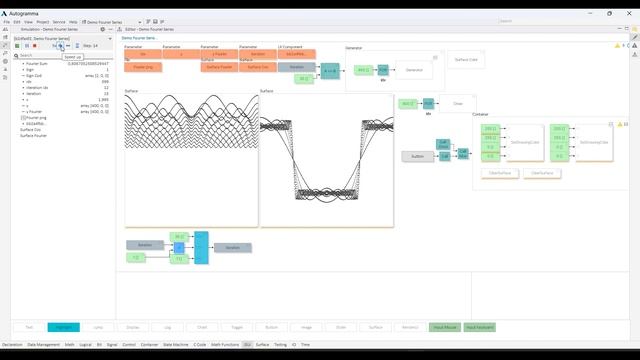Click the Speed up simulation icon

[x=60, y=46]
